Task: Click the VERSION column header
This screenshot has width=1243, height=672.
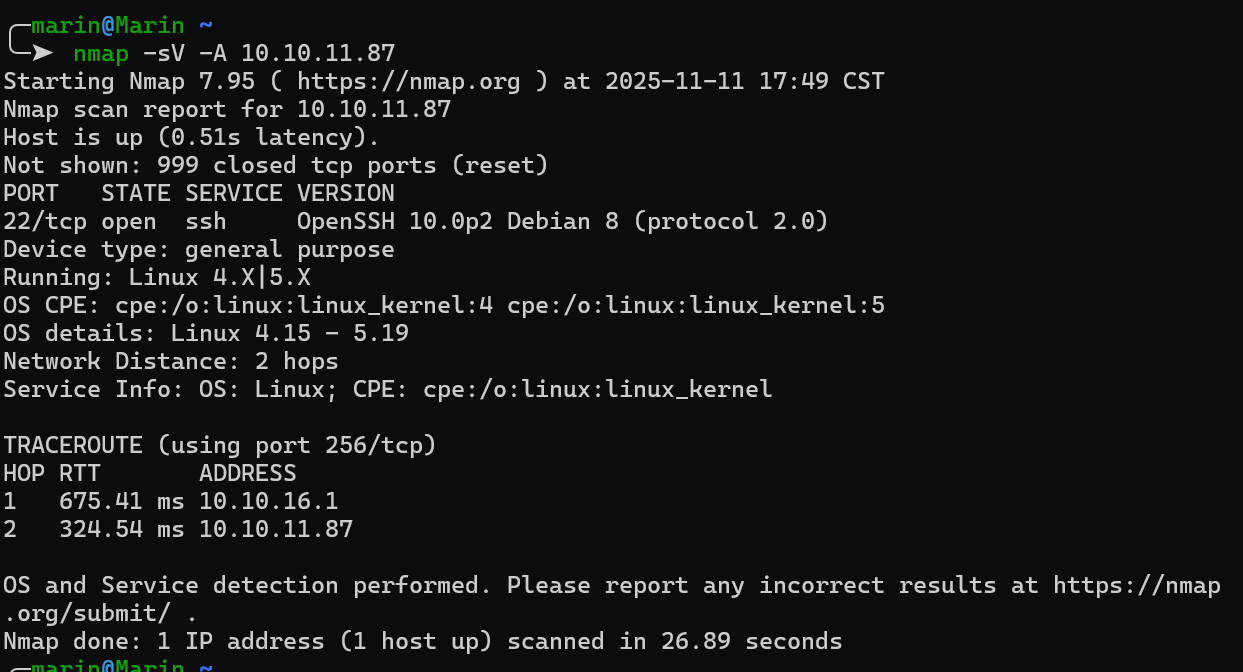Action: coord(345,193)
